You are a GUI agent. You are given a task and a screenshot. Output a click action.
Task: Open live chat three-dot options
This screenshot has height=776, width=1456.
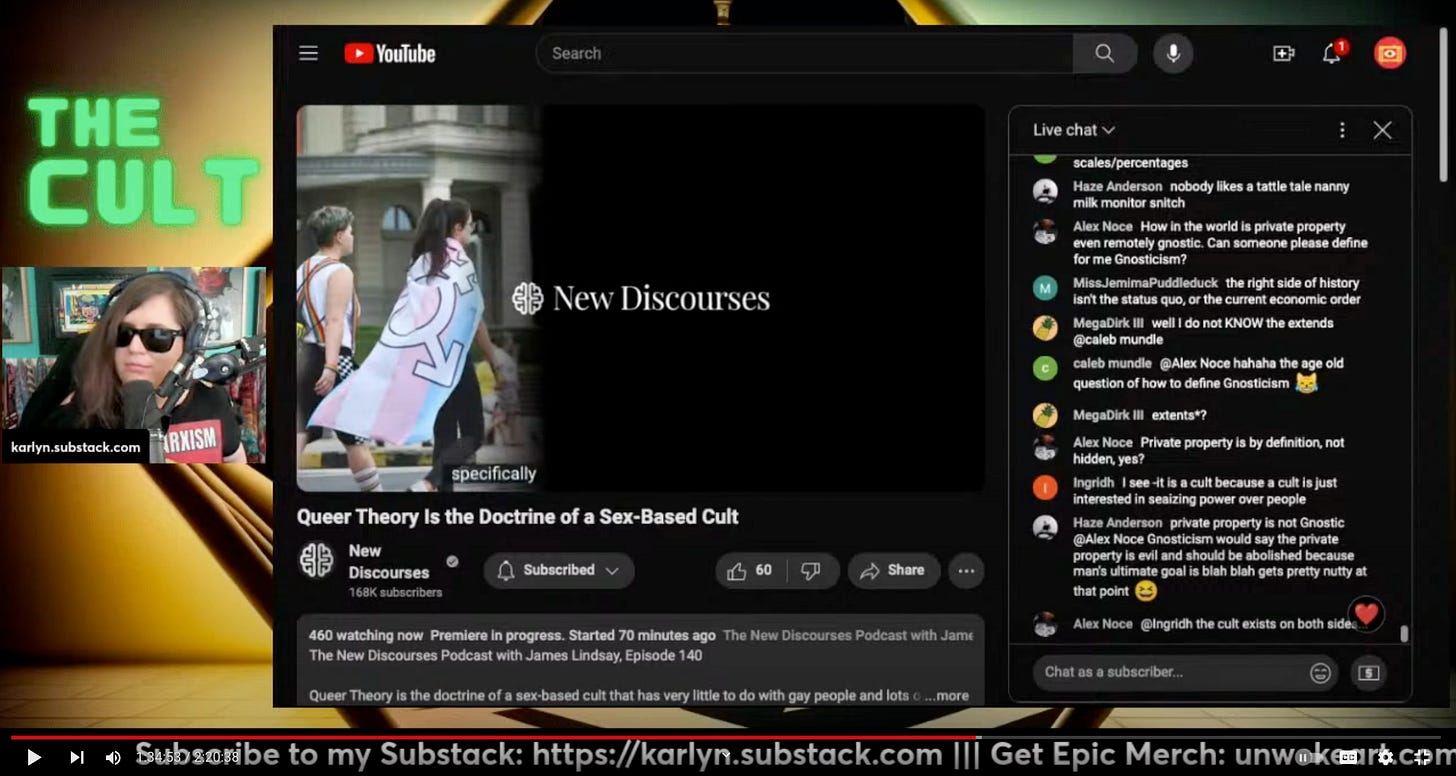(x=1342, y=130)
